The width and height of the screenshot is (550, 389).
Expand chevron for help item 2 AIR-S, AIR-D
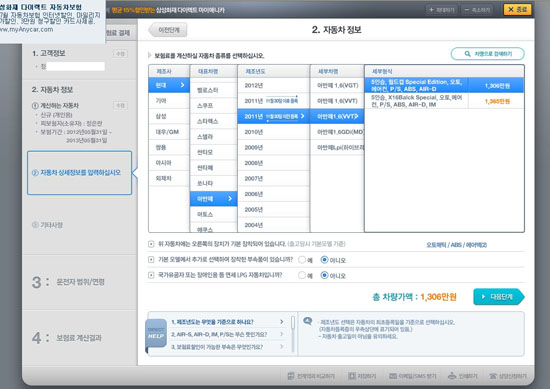tap(281, 334)
